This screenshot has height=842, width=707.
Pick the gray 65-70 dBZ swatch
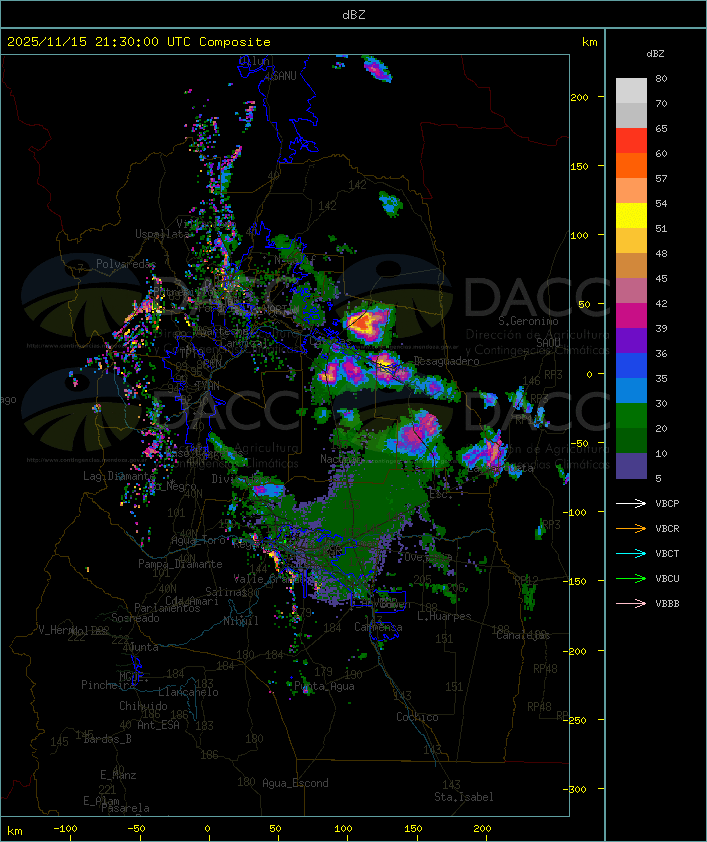(631, 115)
